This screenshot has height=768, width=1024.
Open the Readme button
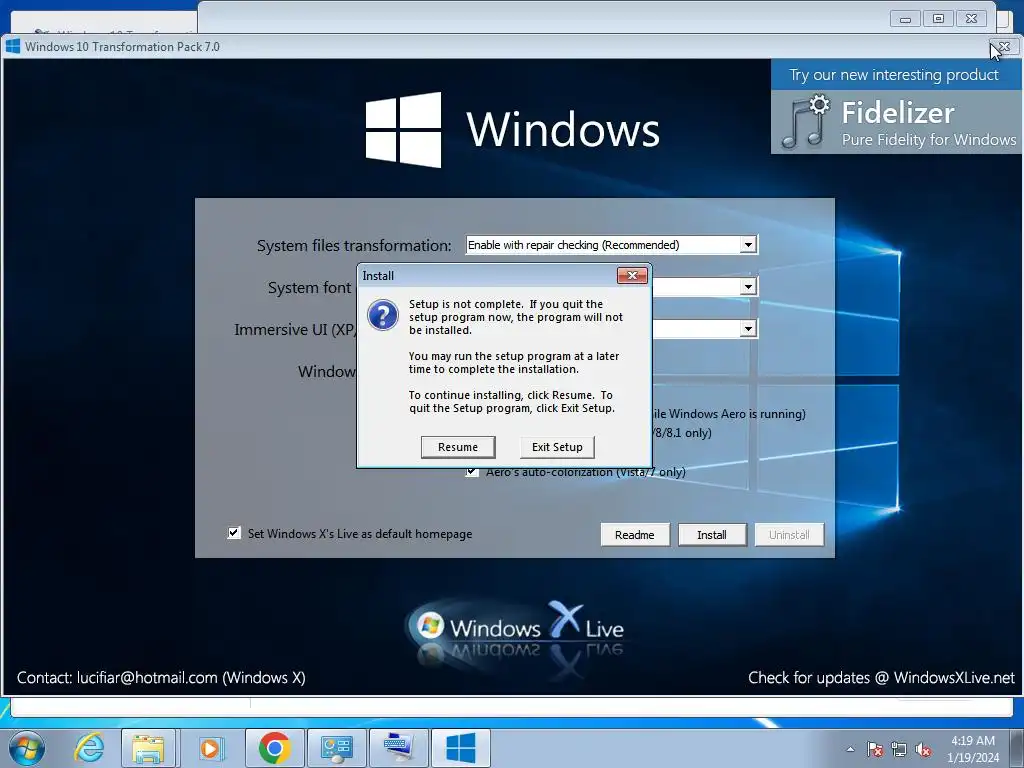pyautogui.click(x=635, y=535)
